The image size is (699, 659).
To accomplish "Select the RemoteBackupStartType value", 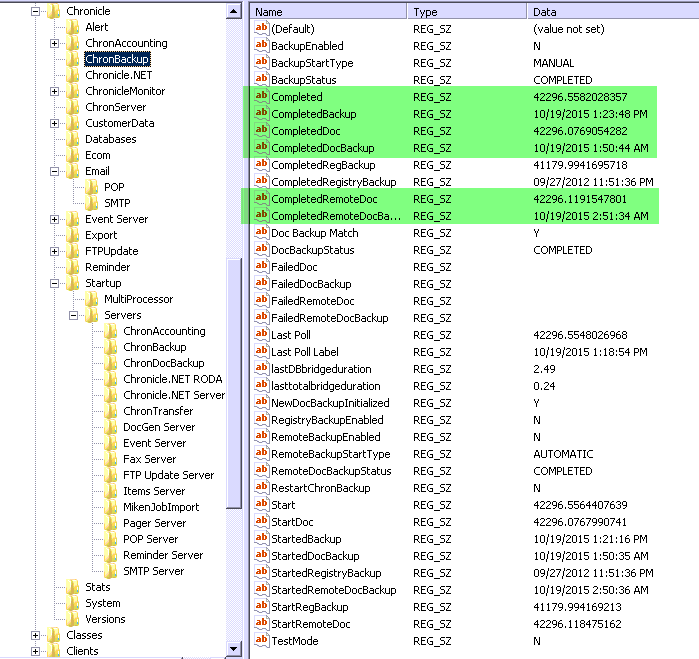I will (x=331, y=454).
